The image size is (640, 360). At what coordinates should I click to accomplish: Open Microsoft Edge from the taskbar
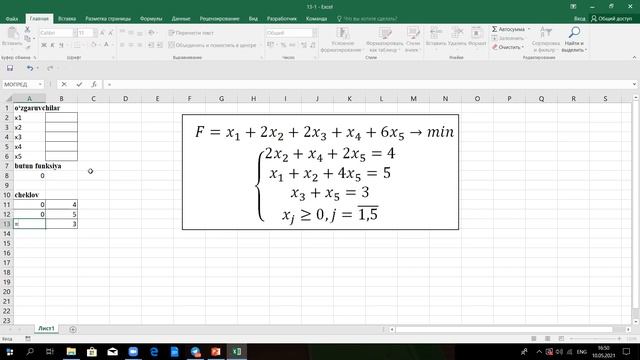pos(154,351)
